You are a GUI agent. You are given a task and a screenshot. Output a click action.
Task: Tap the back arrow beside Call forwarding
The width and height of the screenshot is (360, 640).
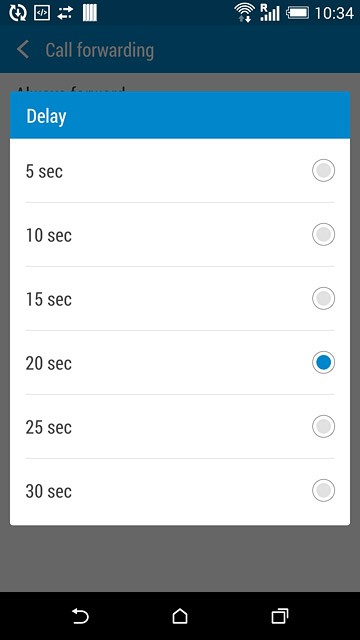click(22, 50)
